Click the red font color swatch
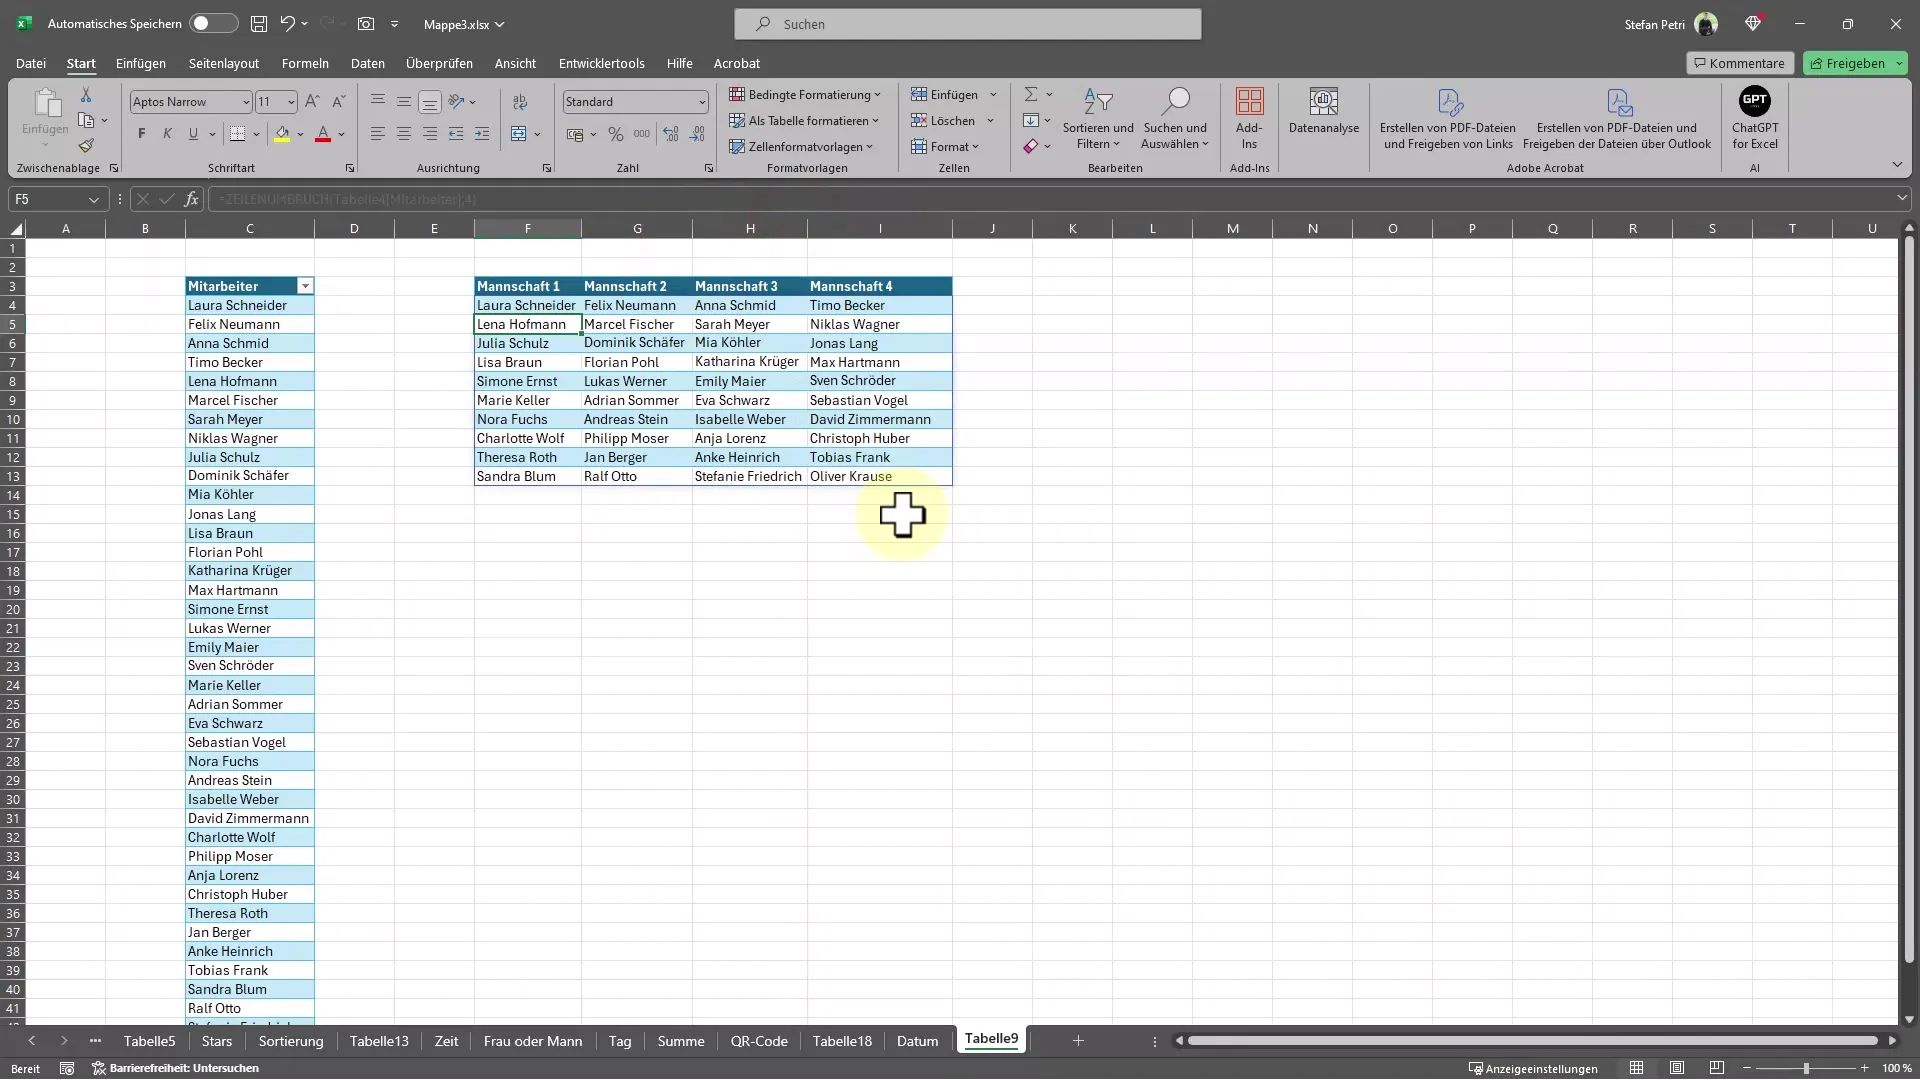Viewport: 1920px width, 1080px height. coord(322,134)
